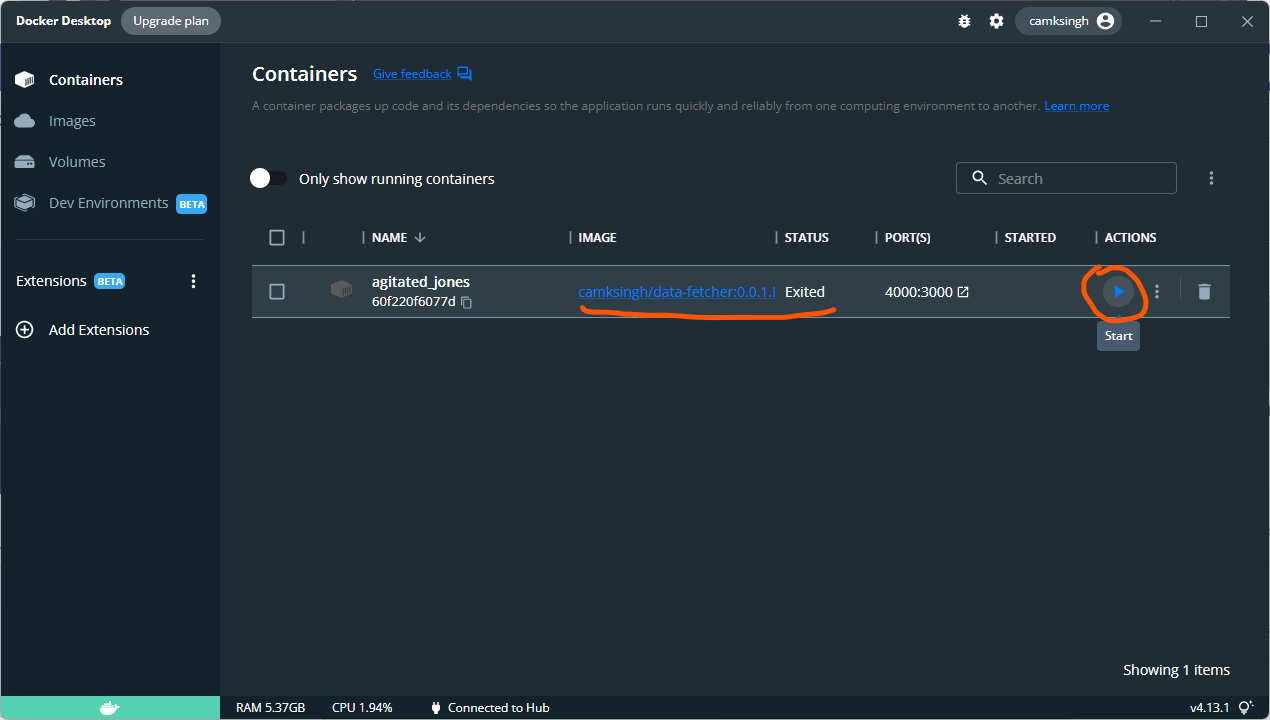Screen dimensions: 1270x720
Task: Delete the agitated_jones container
Action: [x=1204, y=291]
